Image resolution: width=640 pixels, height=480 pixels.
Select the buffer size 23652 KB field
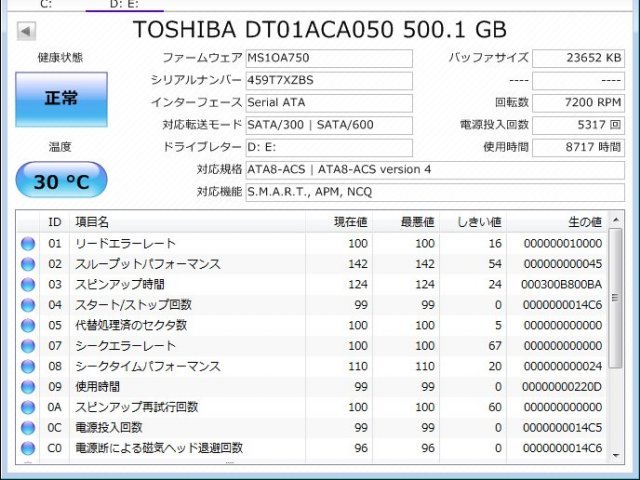(x=578, y=58)
